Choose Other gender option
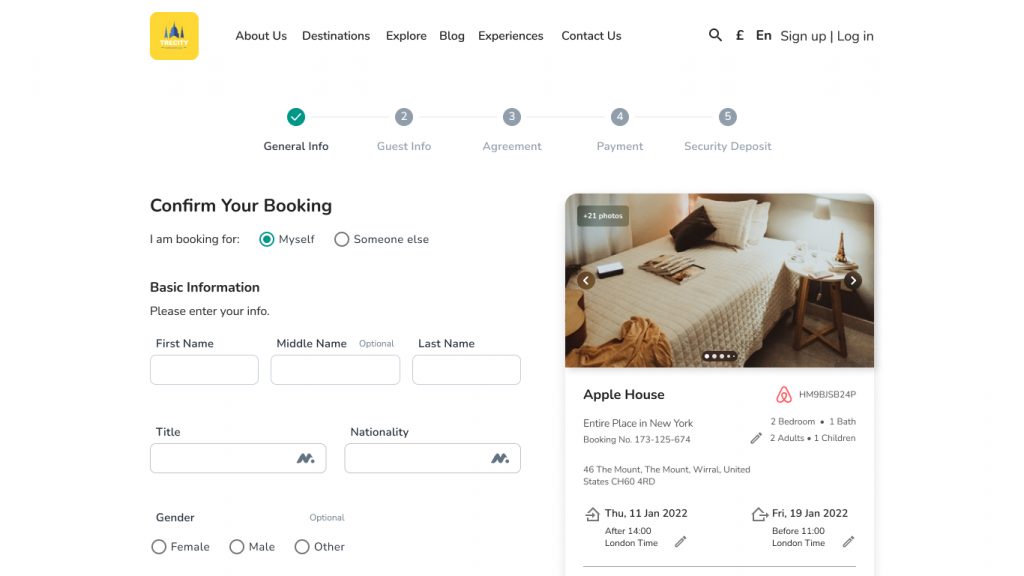Image resolution: width=1024 pixels, height=576 pixels. click(302, 547)
